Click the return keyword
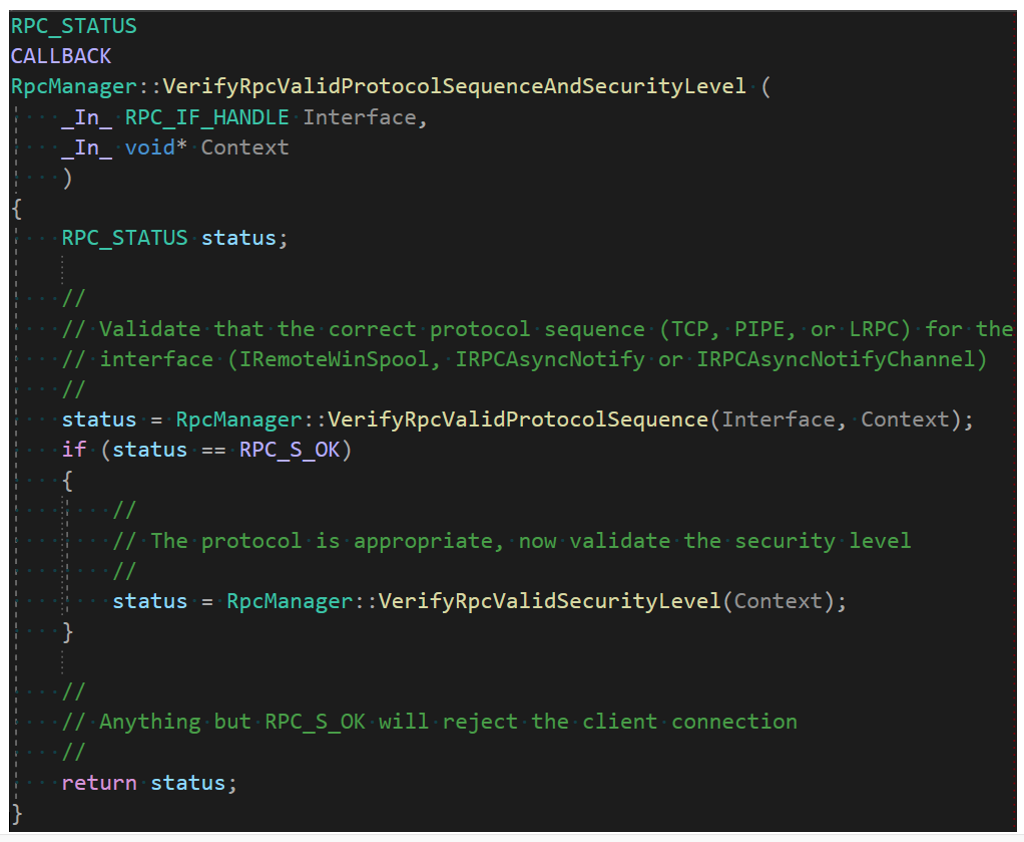The height and width of the screenshot is (842, 1024). pyautogui.click(x=99, y=782)
